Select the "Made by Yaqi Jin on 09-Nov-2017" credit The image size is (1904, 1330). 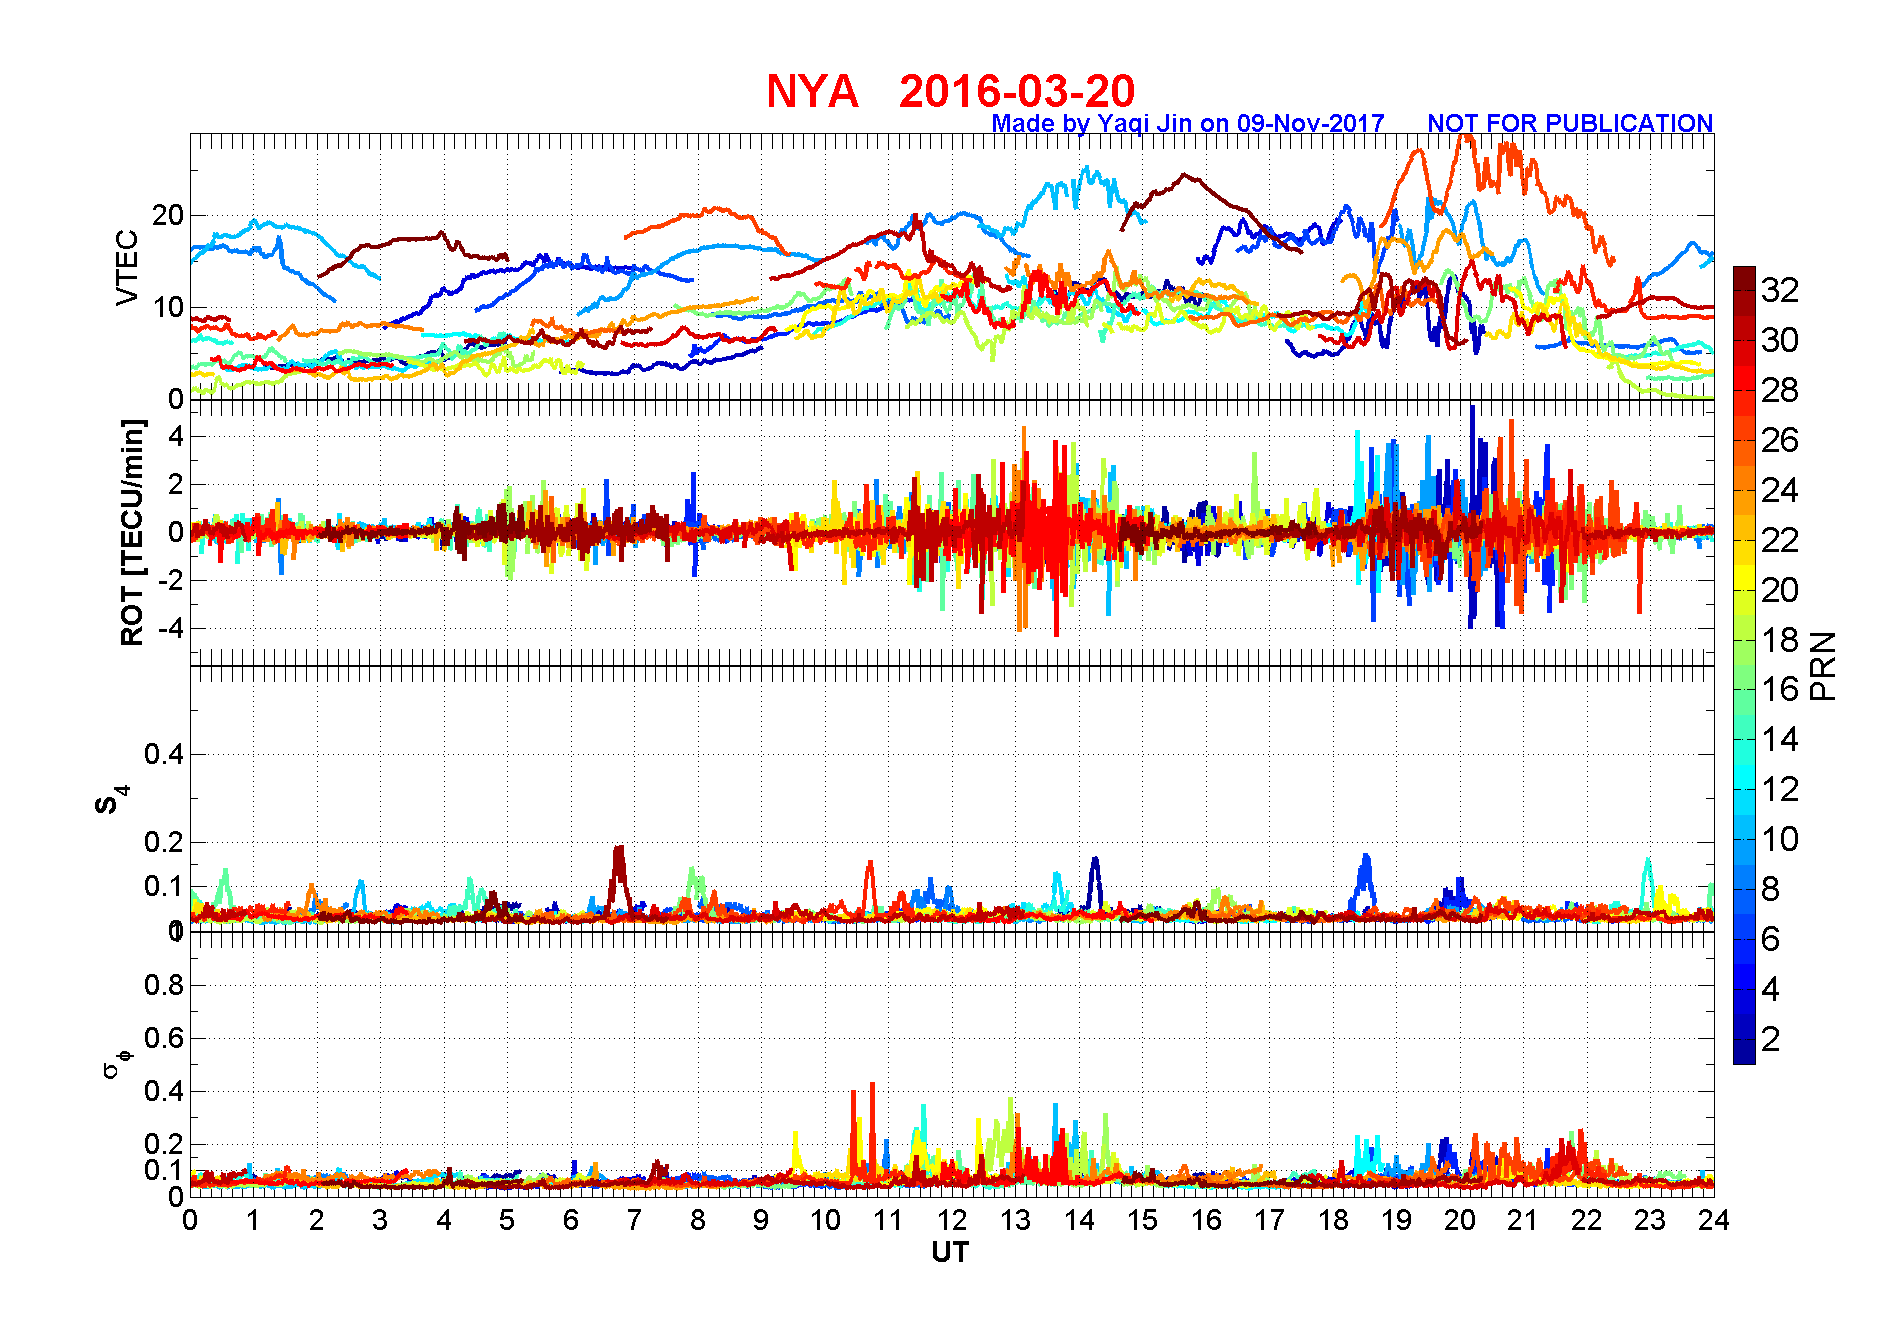1188,123
